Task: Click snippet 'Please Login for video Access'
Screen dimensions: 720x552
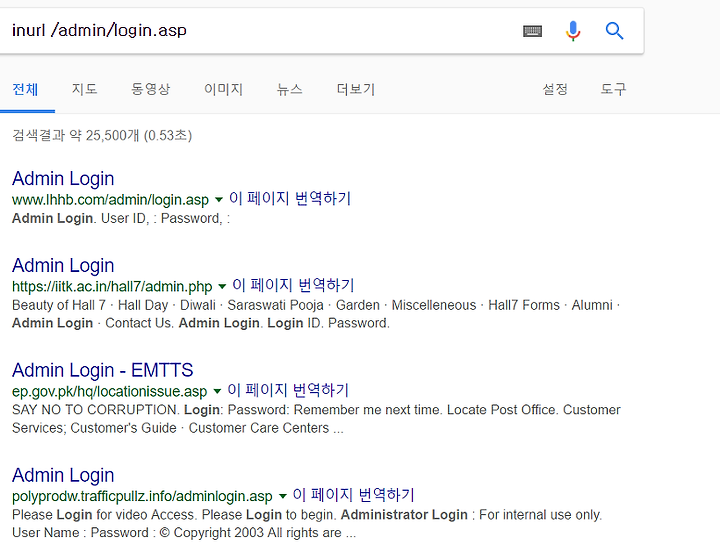Action: click(103, 515)
